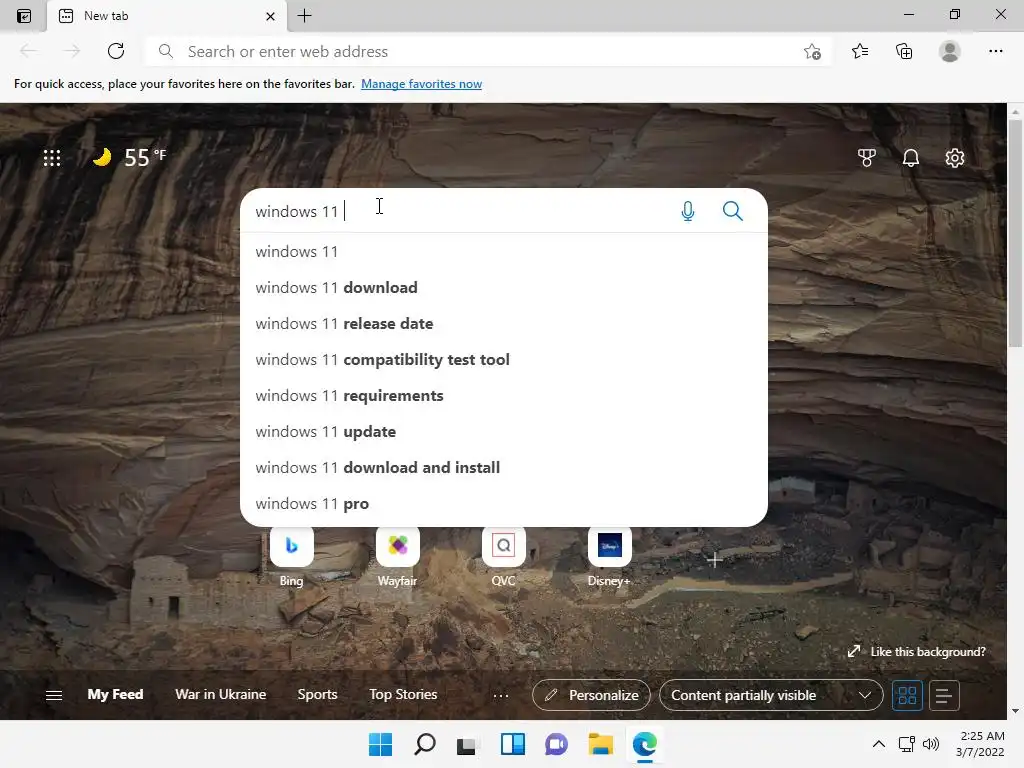
Task: Choose suggestion windows 11 download
Action: pos(504,287)
